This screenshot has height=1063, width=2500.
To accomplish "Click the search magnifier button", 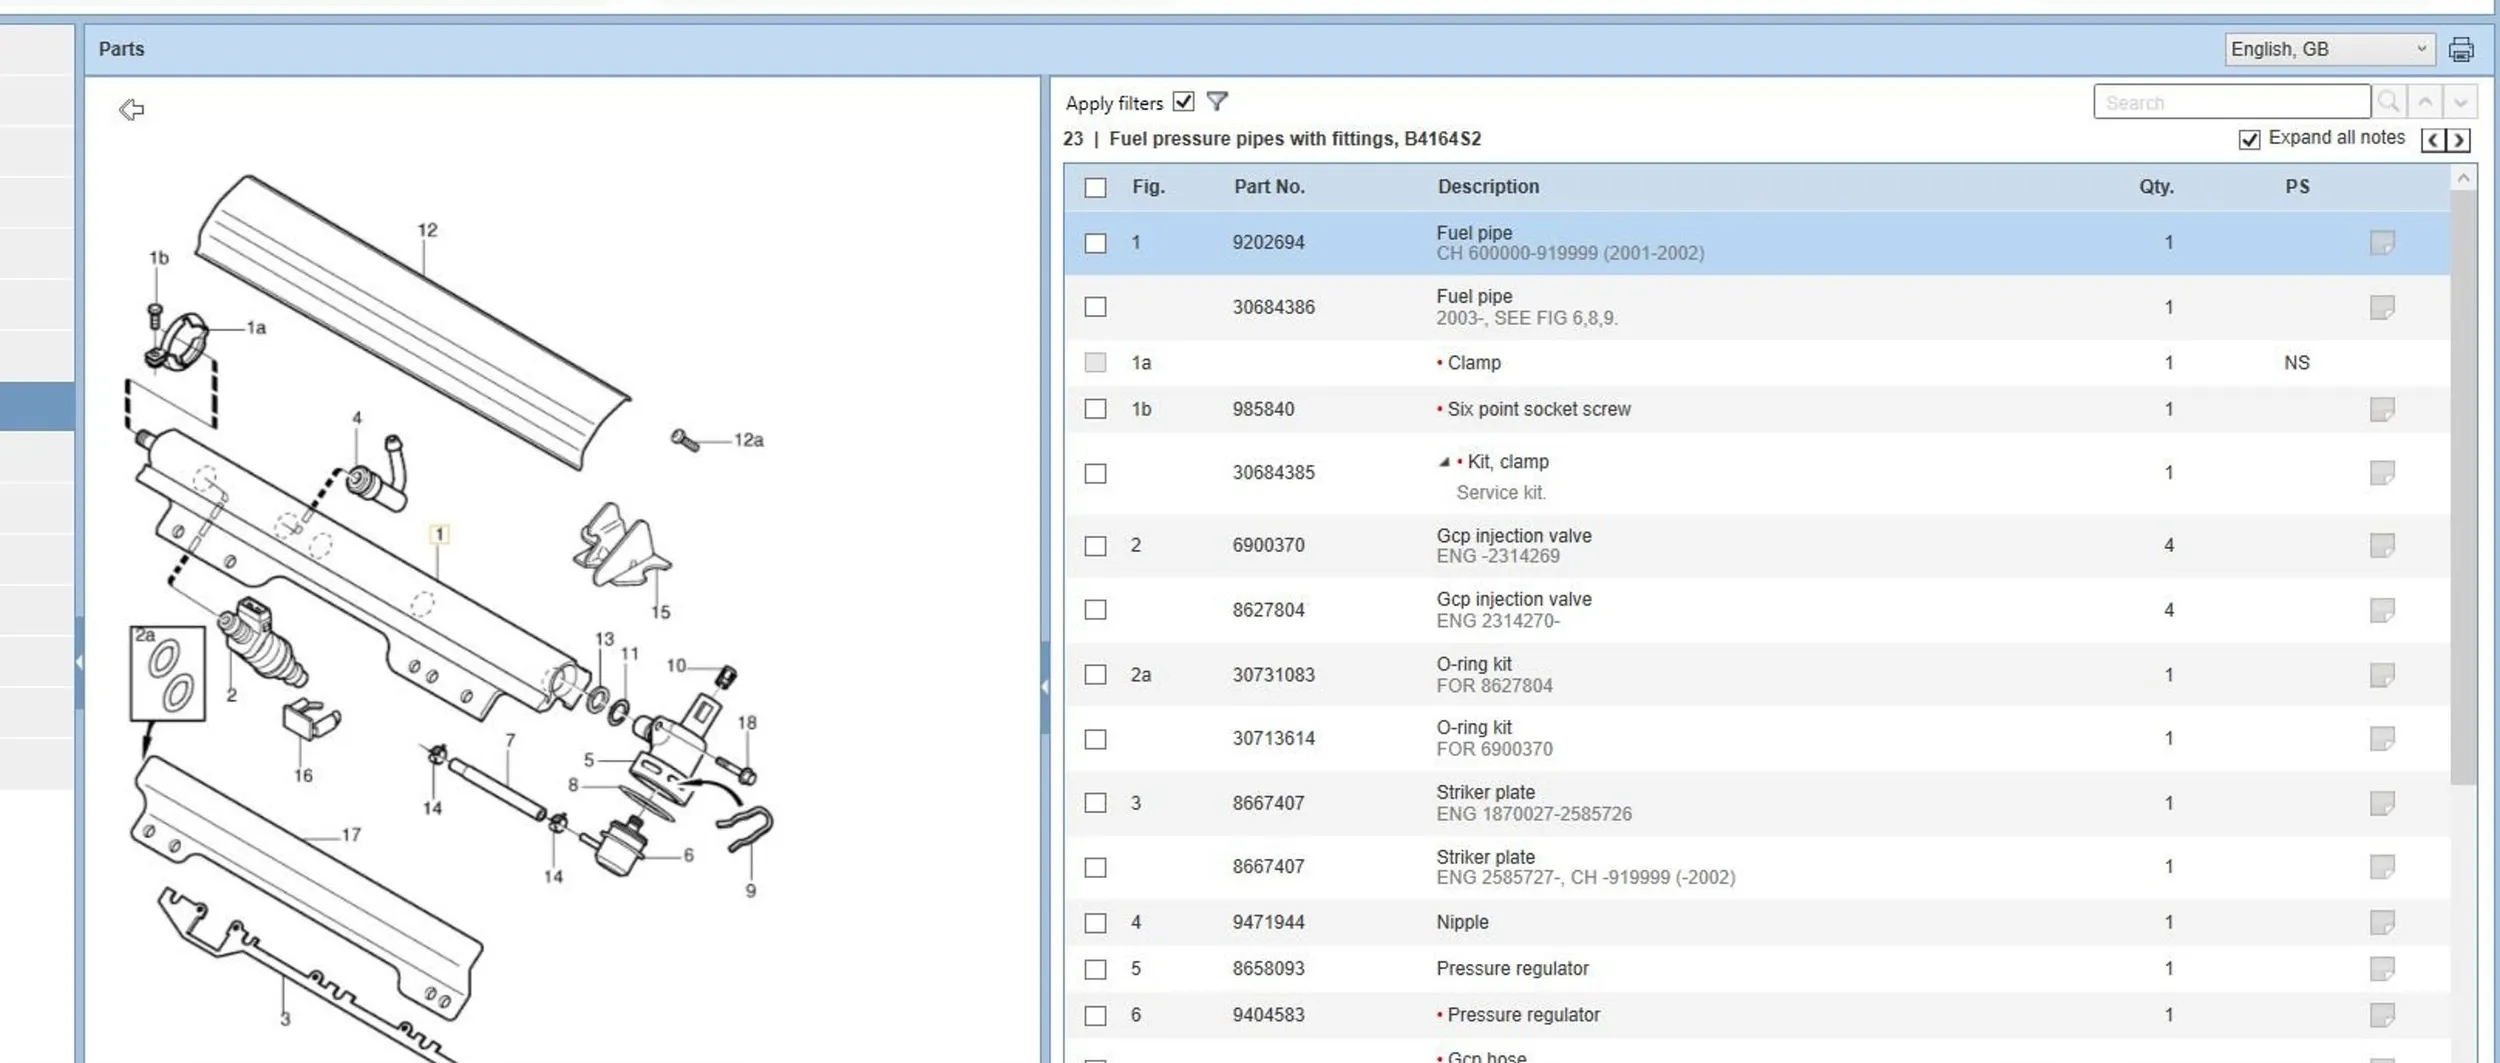I will [2389, 102].
